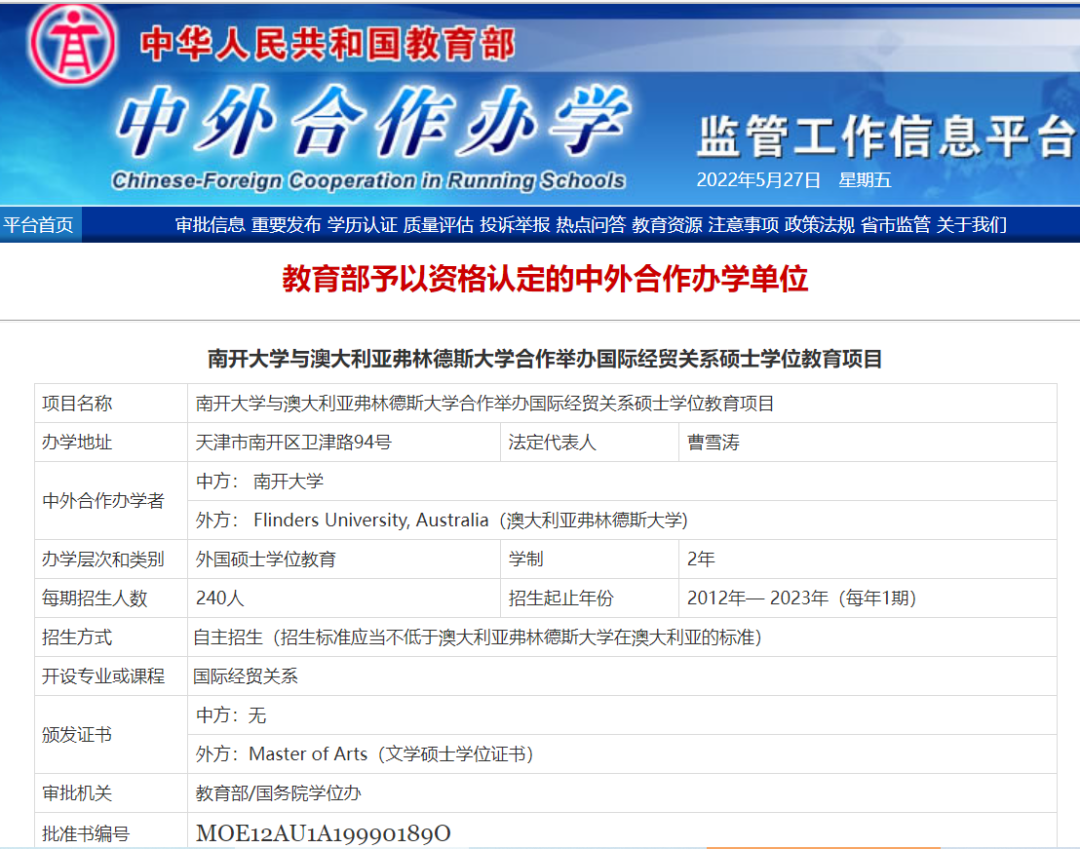Screen dimensions: 1080x849
Task: Click the 法定代表人 label cell
Action: coord(590,442)
